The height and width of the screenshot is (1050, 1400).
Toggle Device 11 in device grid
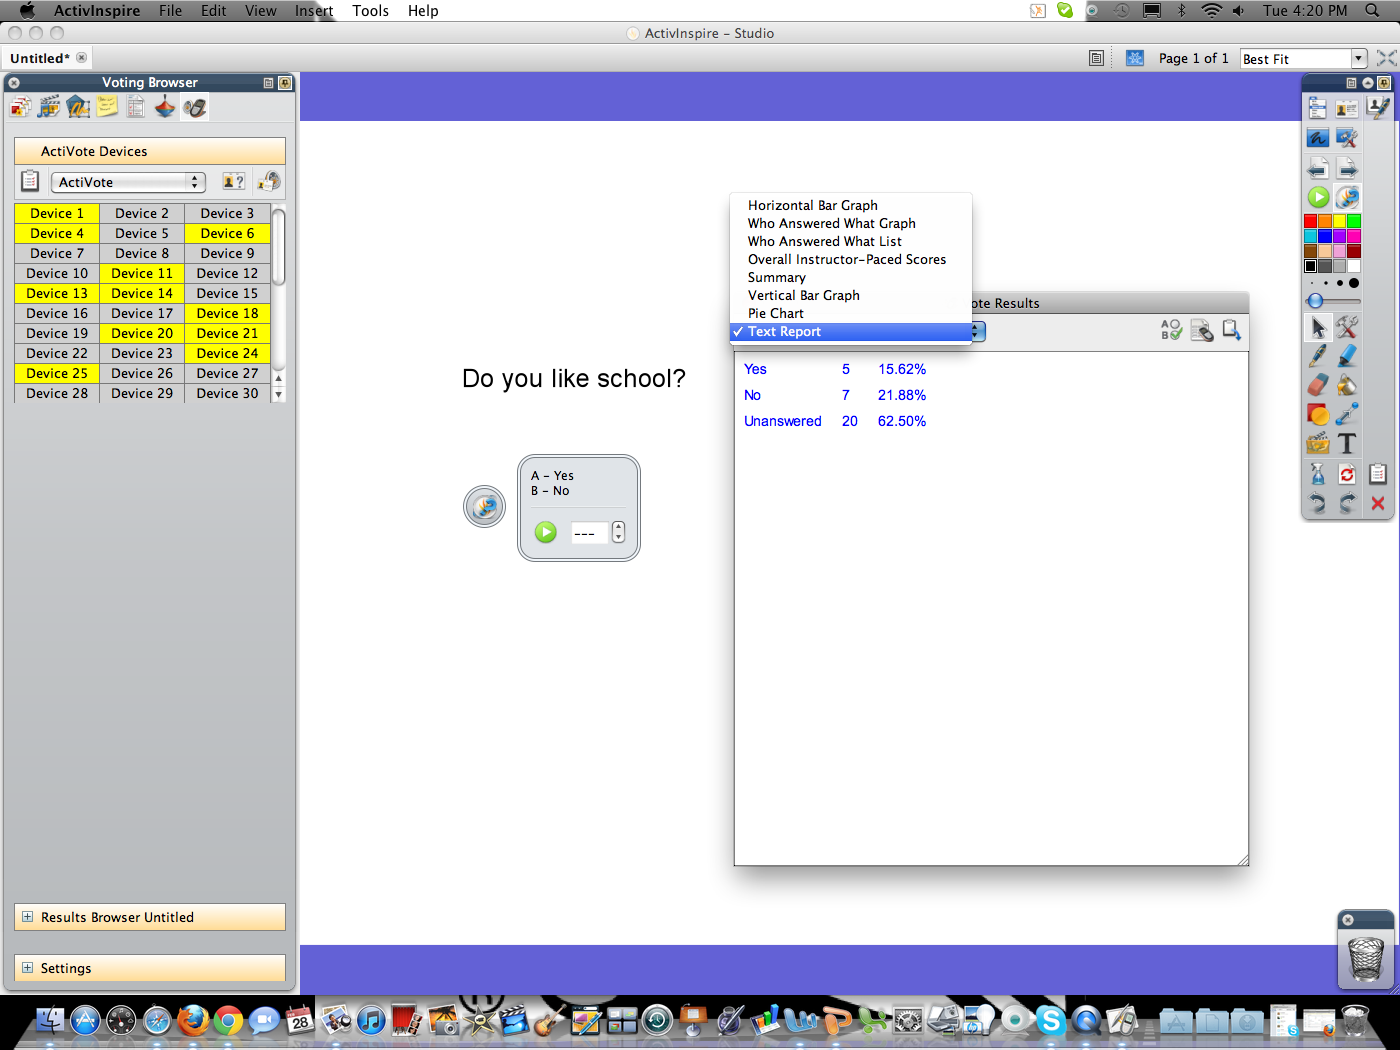(x=142, y=273)
